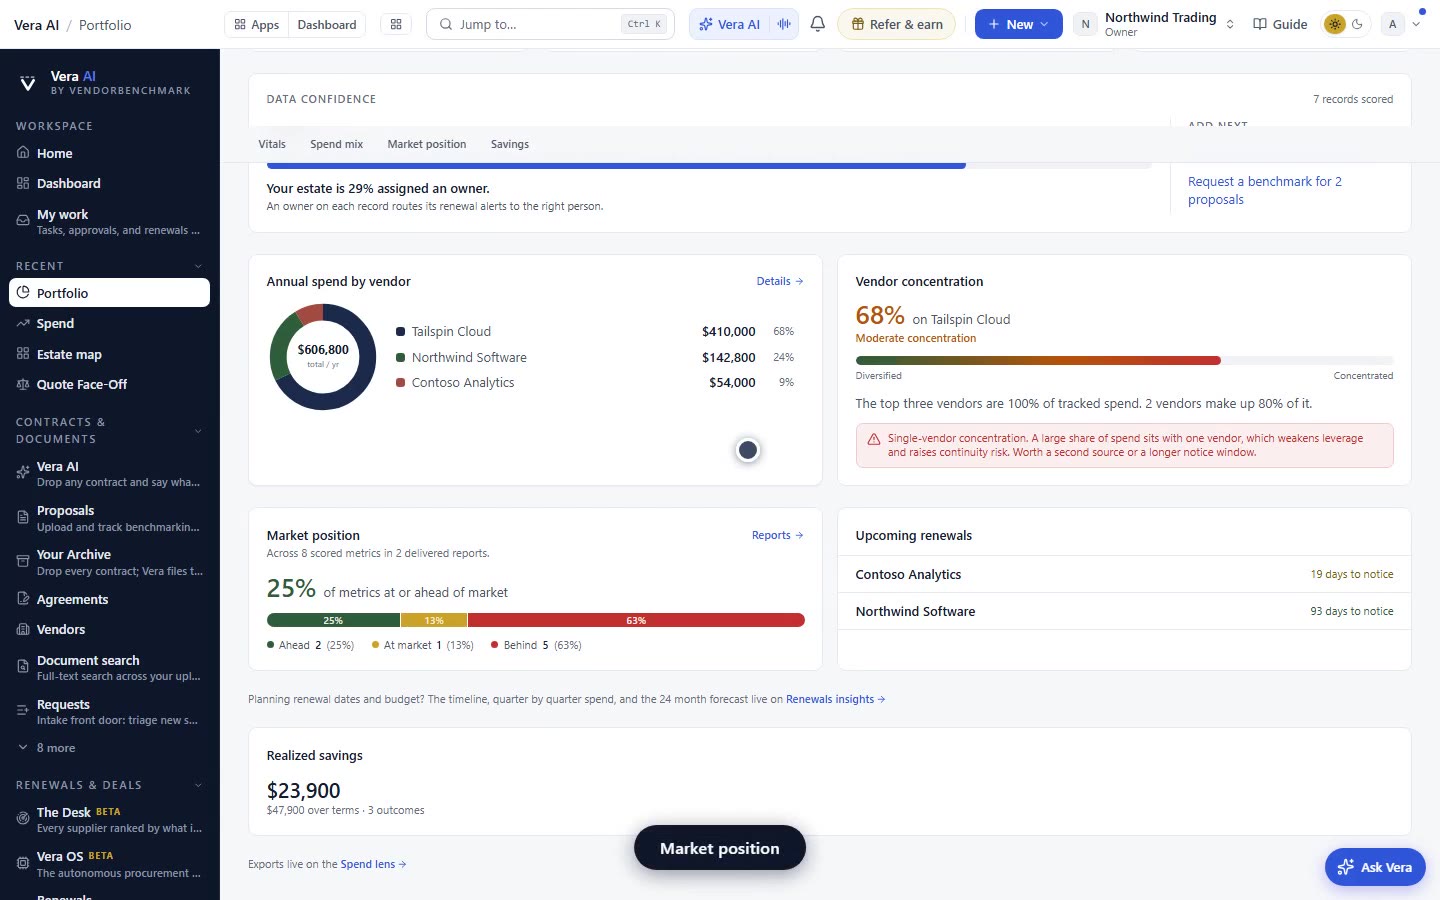
Task: Open Spend via trend-line icon
Action: pyautogui.click(x=23, y=323)
